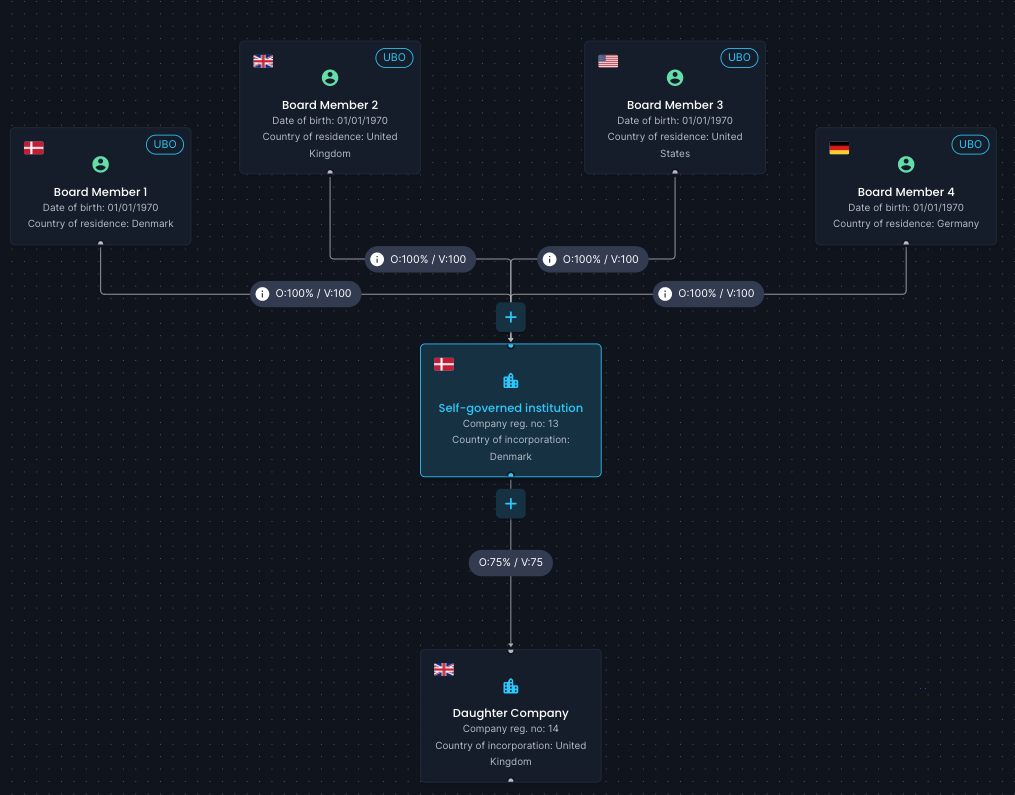Open the Self-governed institution title link
1015x795 pixels.
click(511, 408)
